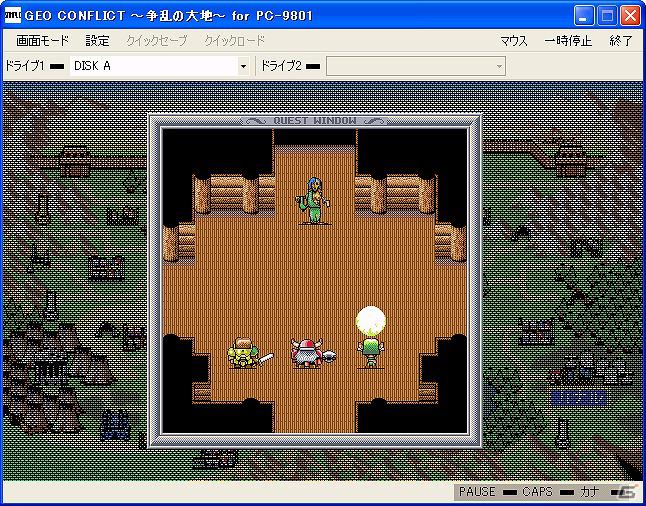Viewport: 646px width, 506px height.
Task: Click the ドライブ2 label
Action: pyautogui.click(x=281, y=66)
